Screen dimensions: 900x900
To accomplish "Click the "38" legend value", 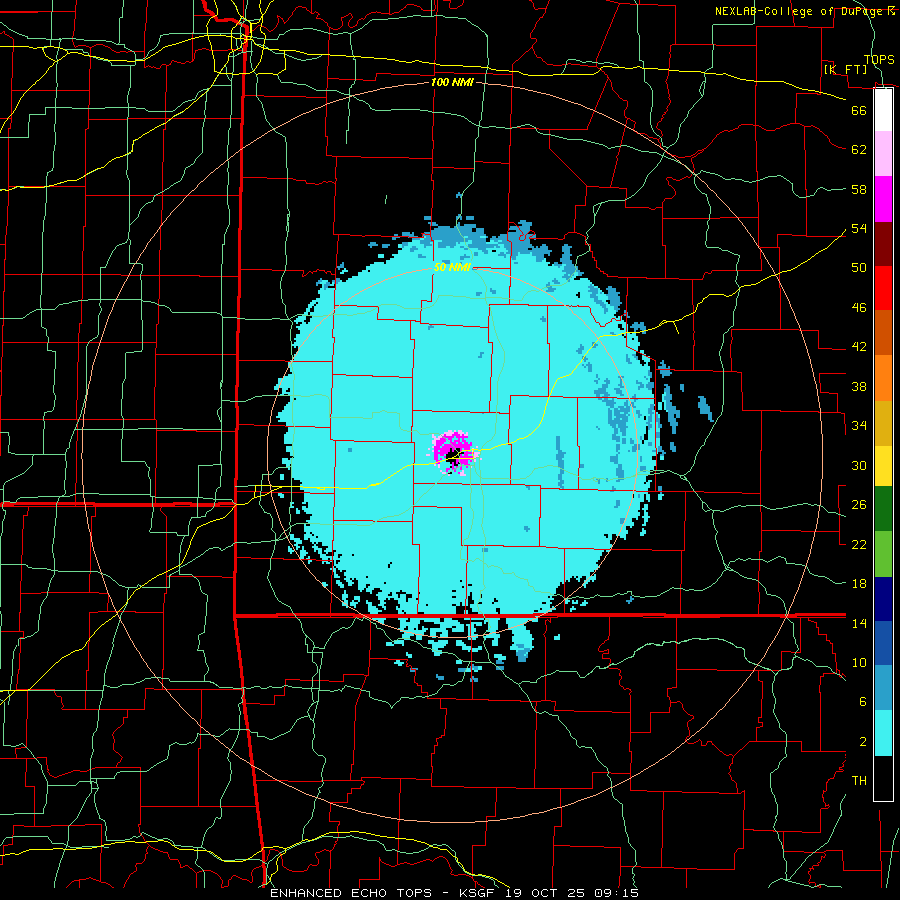I will coord(859,386).
